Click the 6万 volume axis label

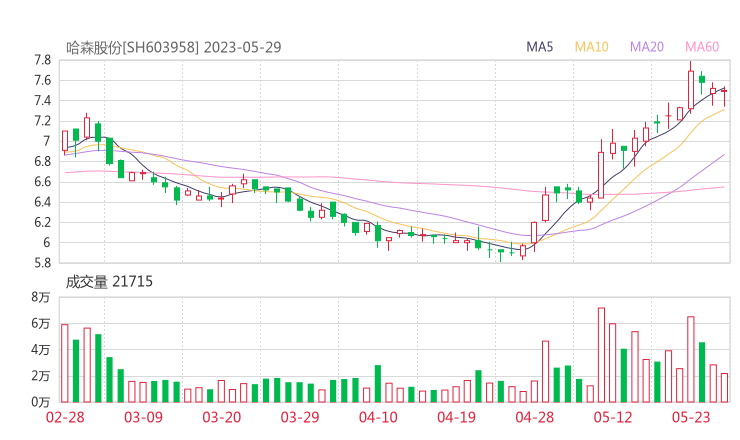tap(41, 323)
